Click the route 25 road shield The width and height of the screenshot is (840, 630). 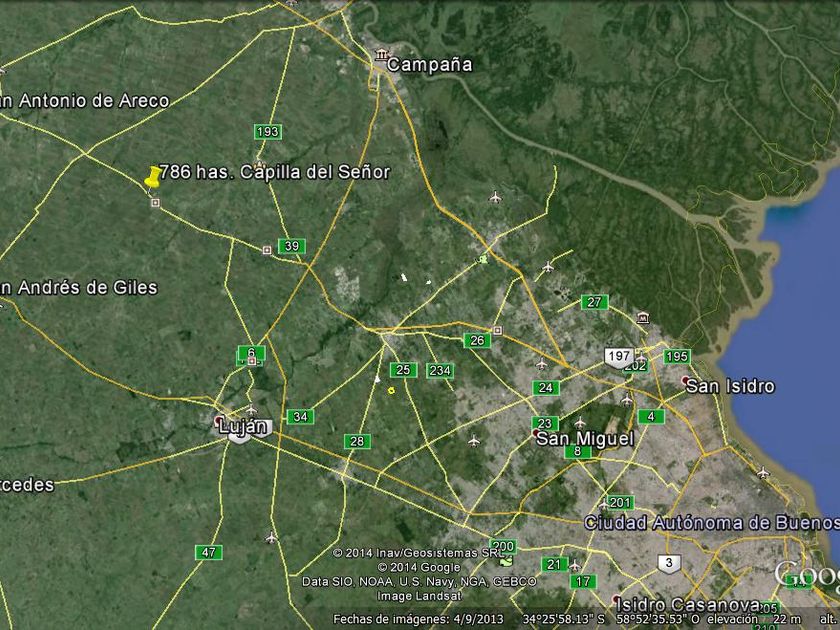403,370
